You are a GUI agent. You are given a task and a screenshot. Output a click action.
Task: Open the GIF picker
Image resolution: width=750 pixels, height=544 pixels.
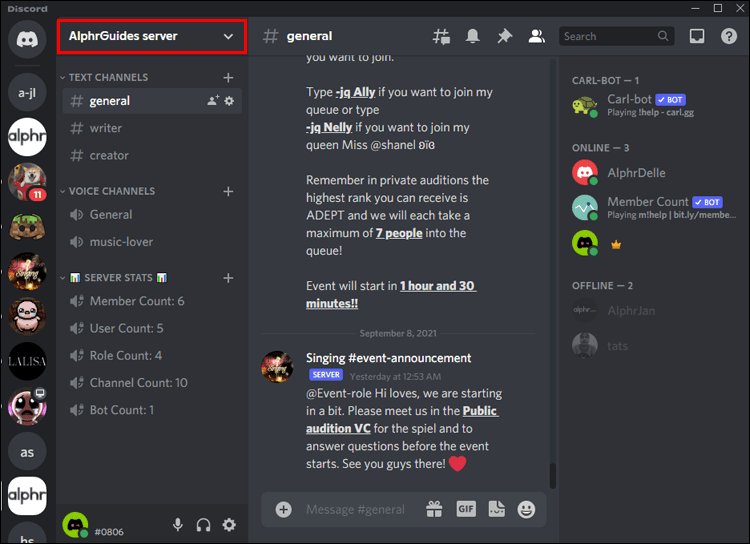tap(466, 509)
